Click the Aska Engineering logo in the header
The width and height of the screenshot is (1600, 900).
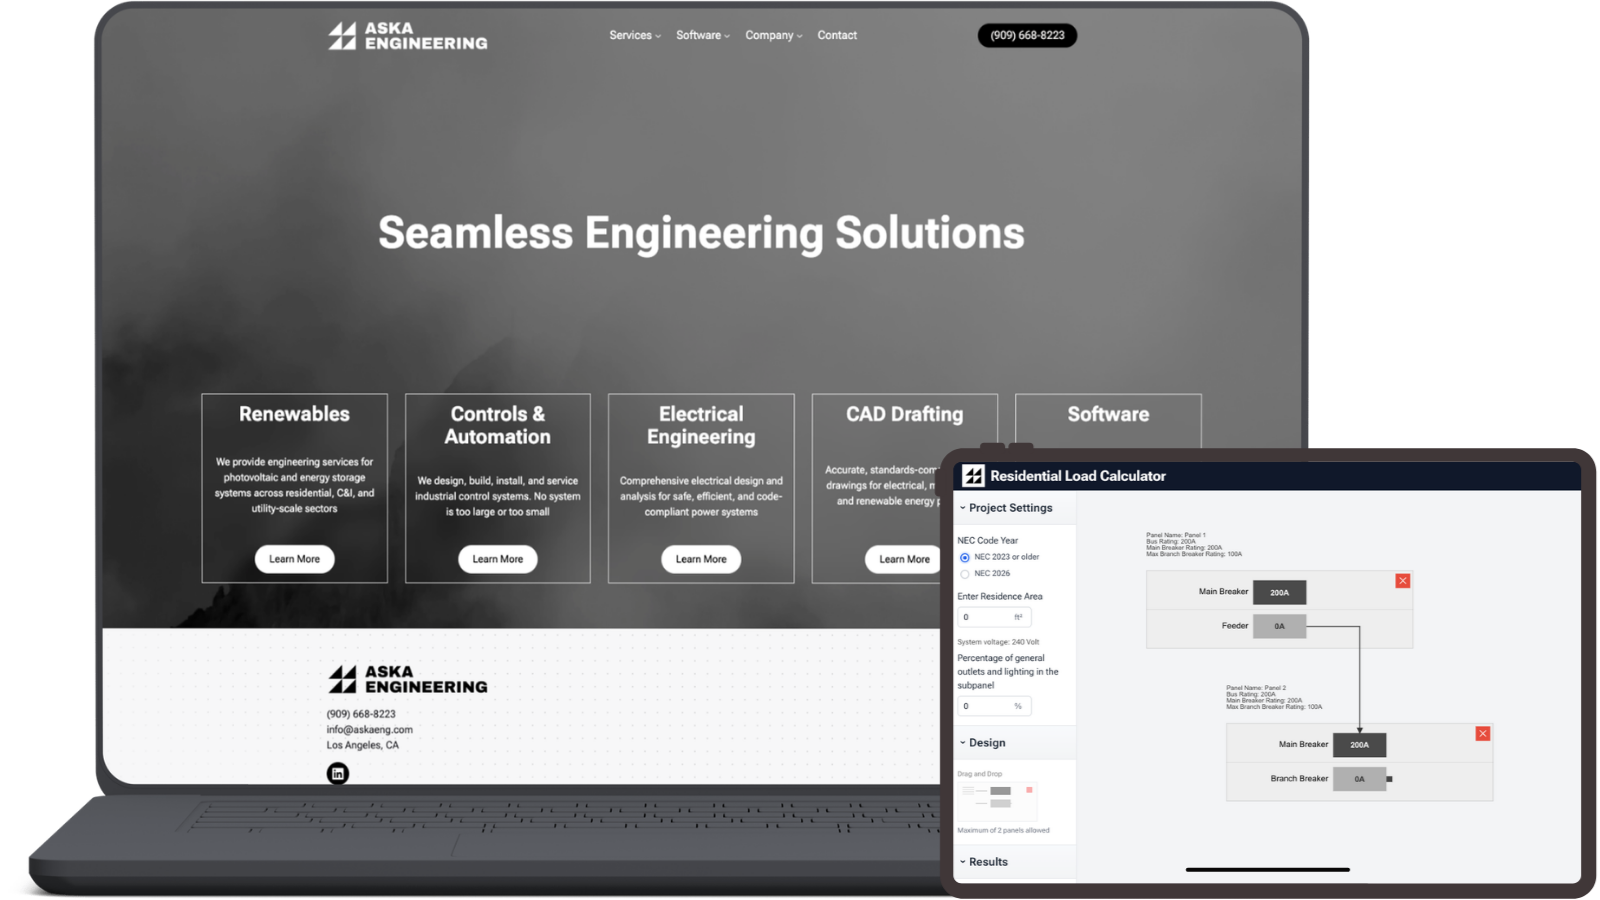(408, 36)
